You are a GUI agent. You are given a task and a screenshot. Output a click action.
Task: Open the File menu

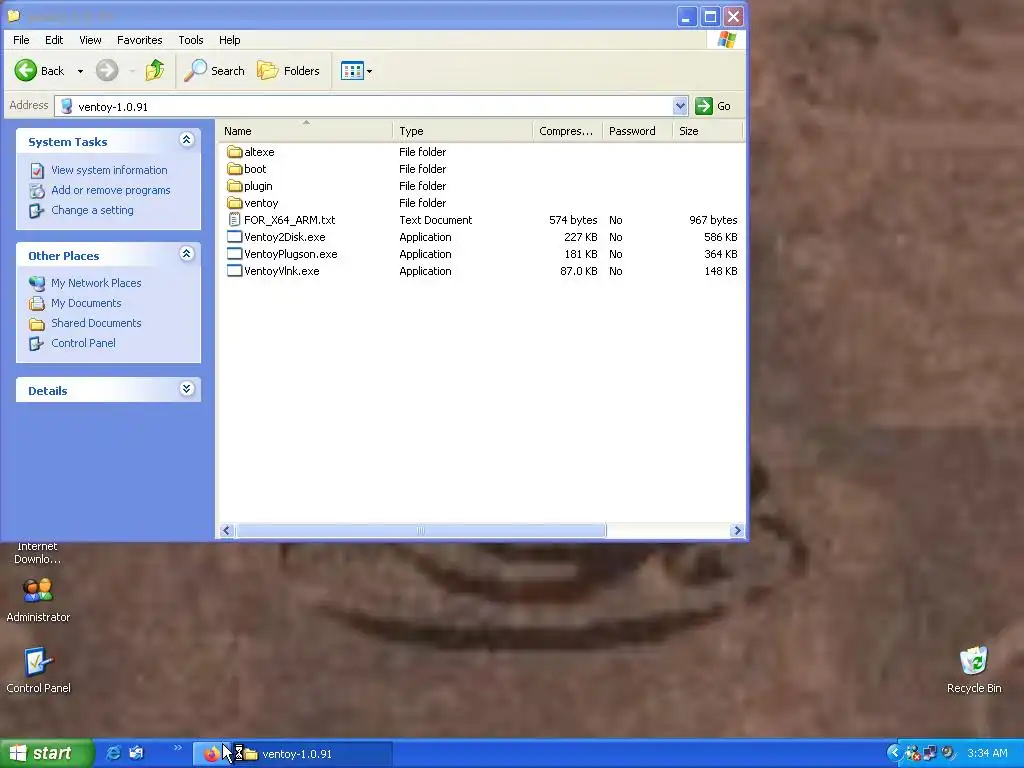click(x=21, y=40)
